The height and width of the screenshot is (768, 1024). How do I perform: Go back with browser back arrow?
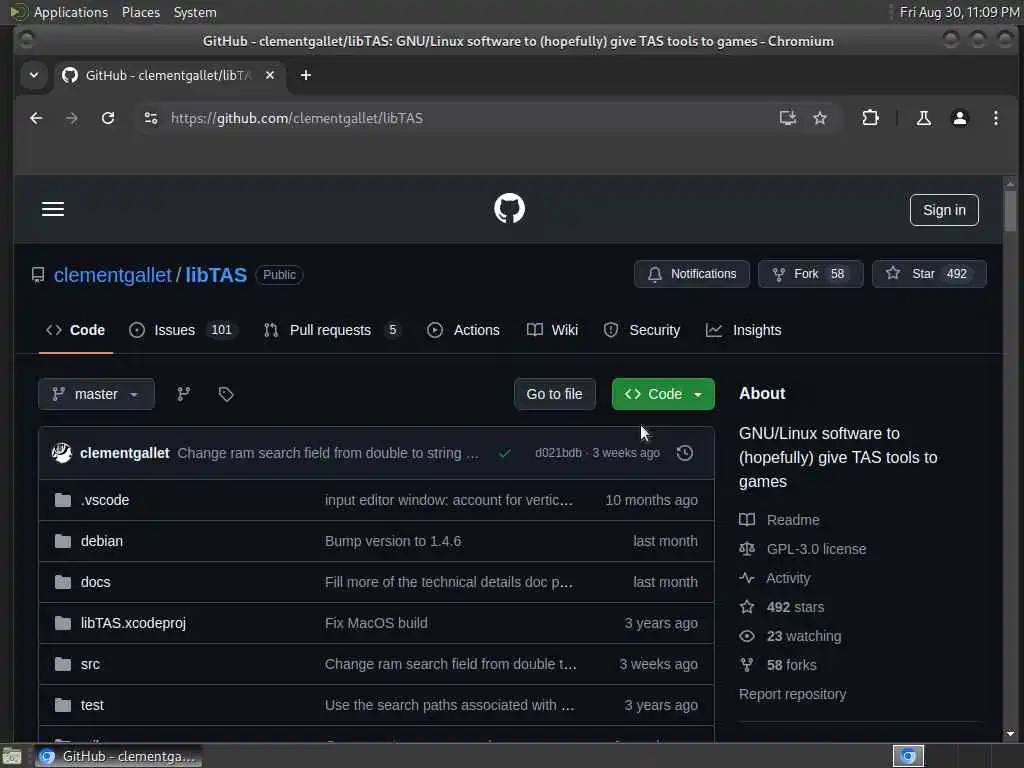[x=37, y=118]
